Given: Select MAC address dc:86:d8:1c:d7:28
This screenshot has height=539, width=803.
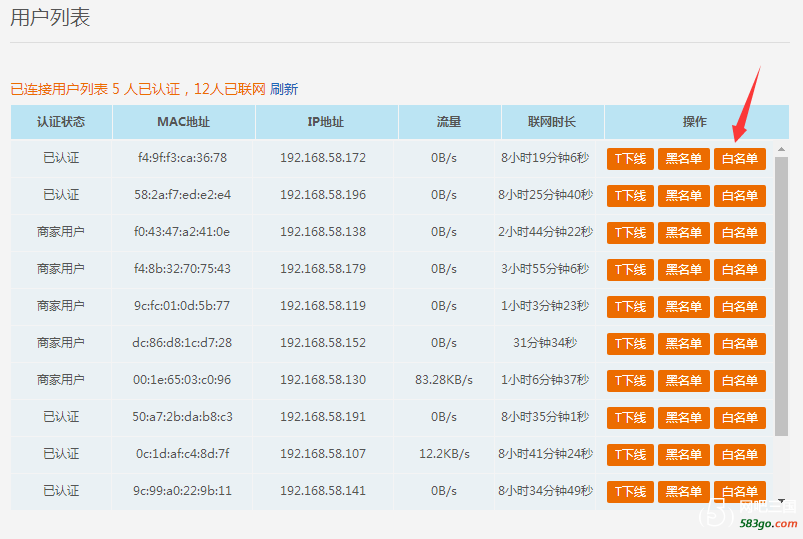Looking at the screenshot, I should click(x=182, y=342).
